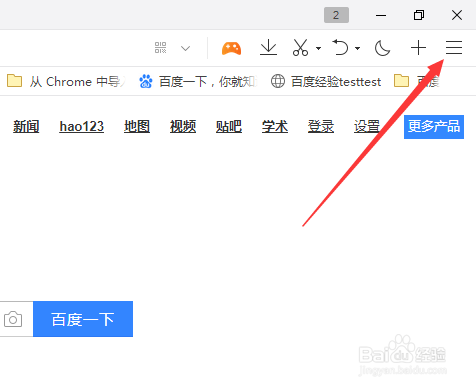The width and height of the screenshot is (476, 388).
Task: Click the plus add-extension icon
Action: coord(418,48)
